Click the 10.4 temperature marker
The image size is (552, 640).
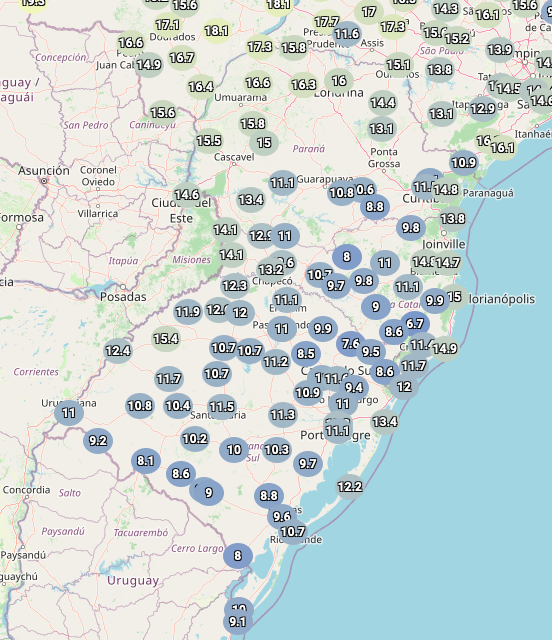pos(178,406)
